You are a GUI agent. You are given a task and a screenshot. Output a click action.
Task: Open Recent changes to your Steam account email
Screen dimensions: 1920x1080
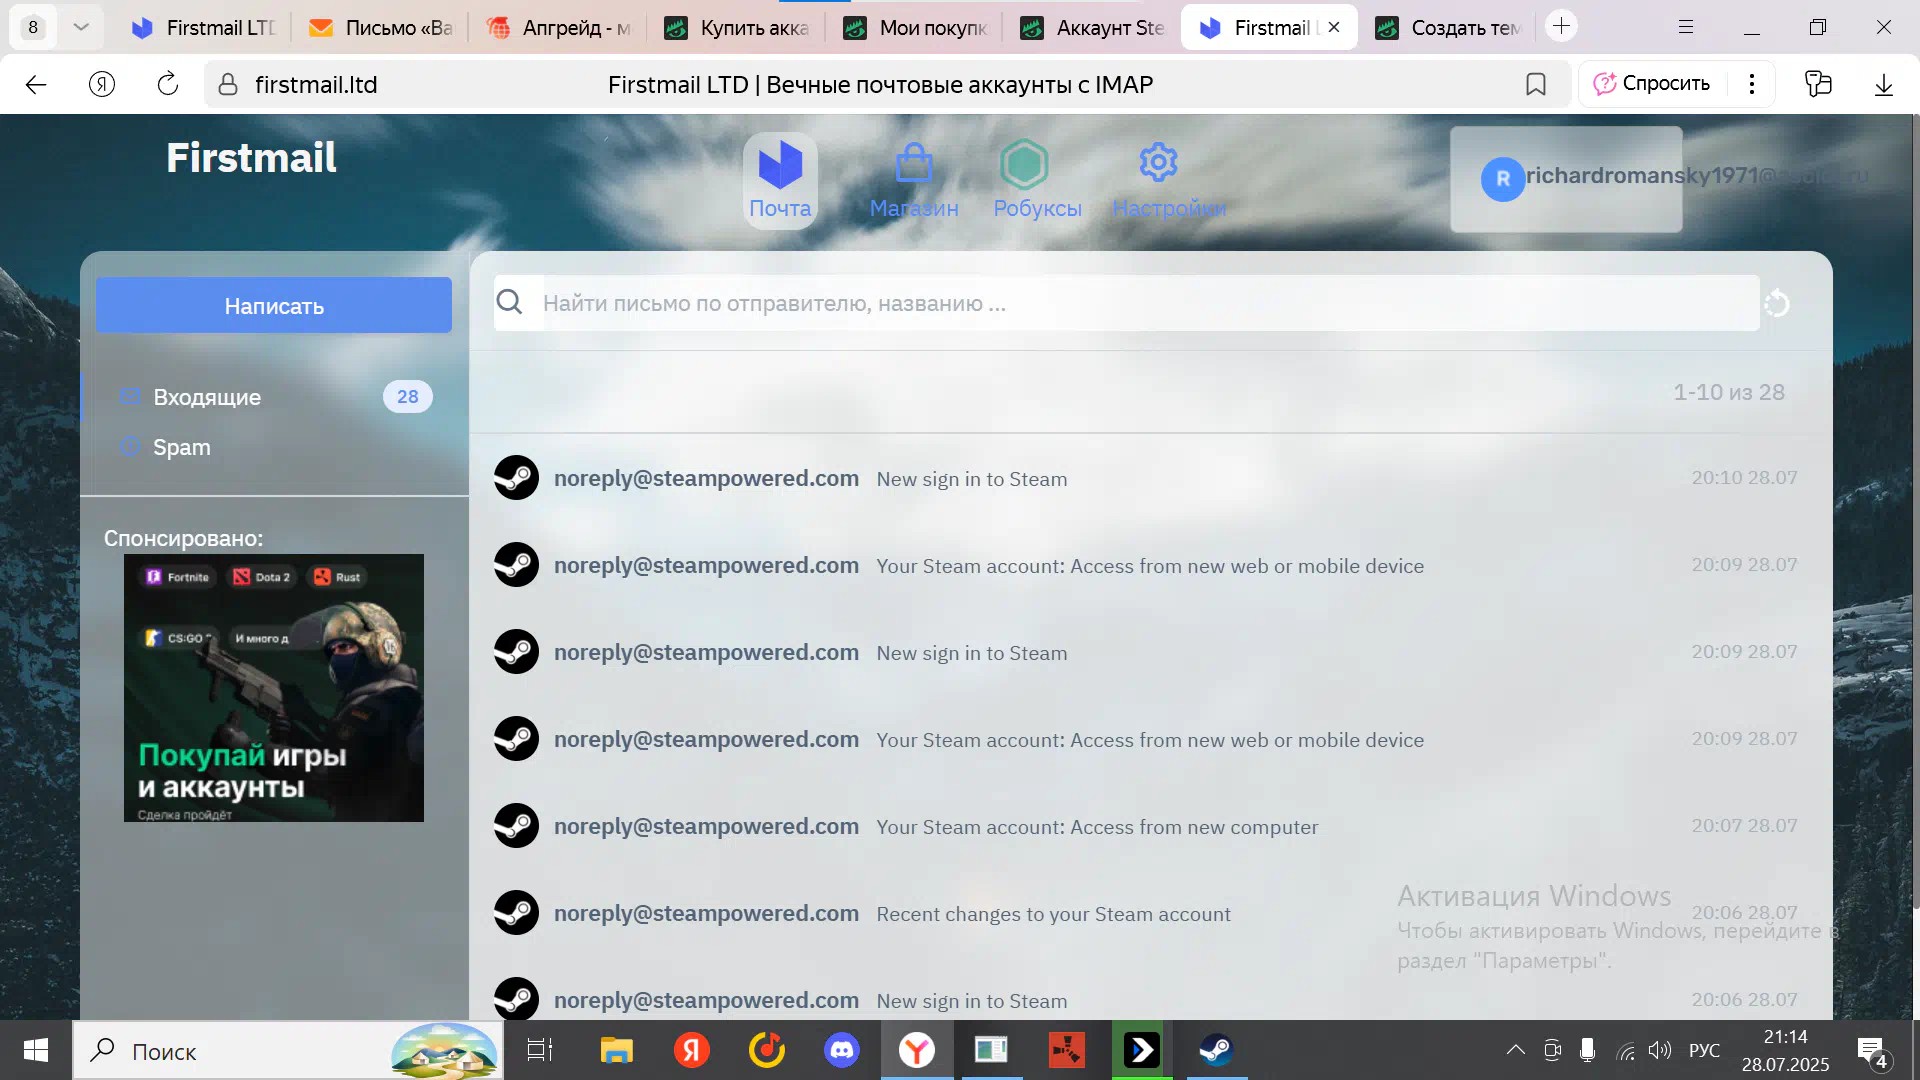(x=1150, y=913)
